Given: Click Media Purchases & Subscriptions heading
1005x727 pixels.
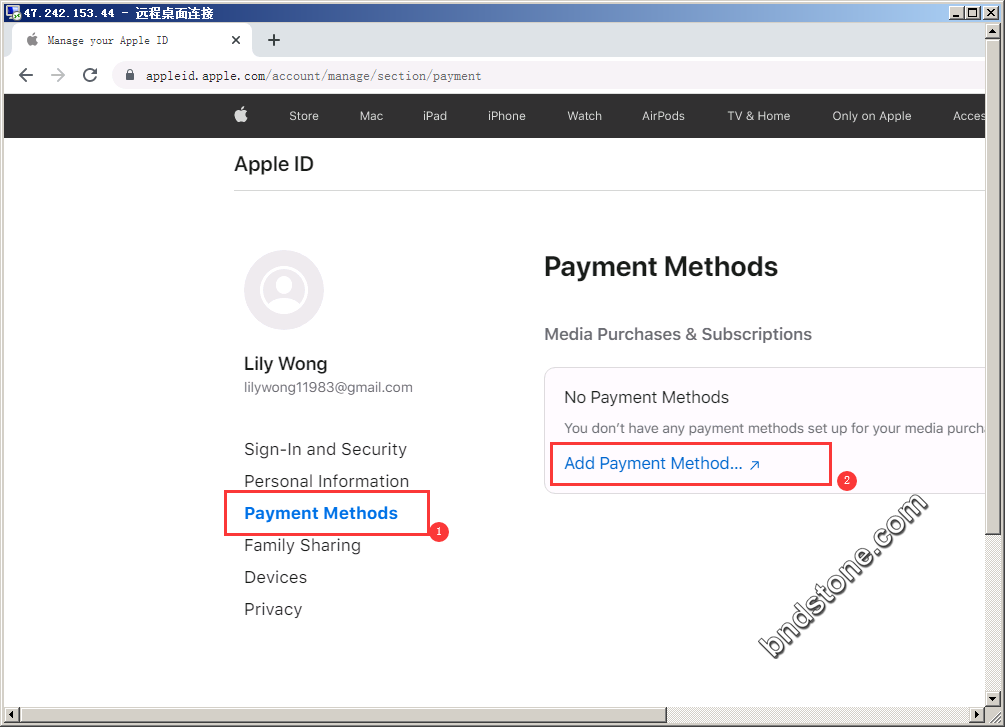Looking at the screenshot, I should (678, 334).
